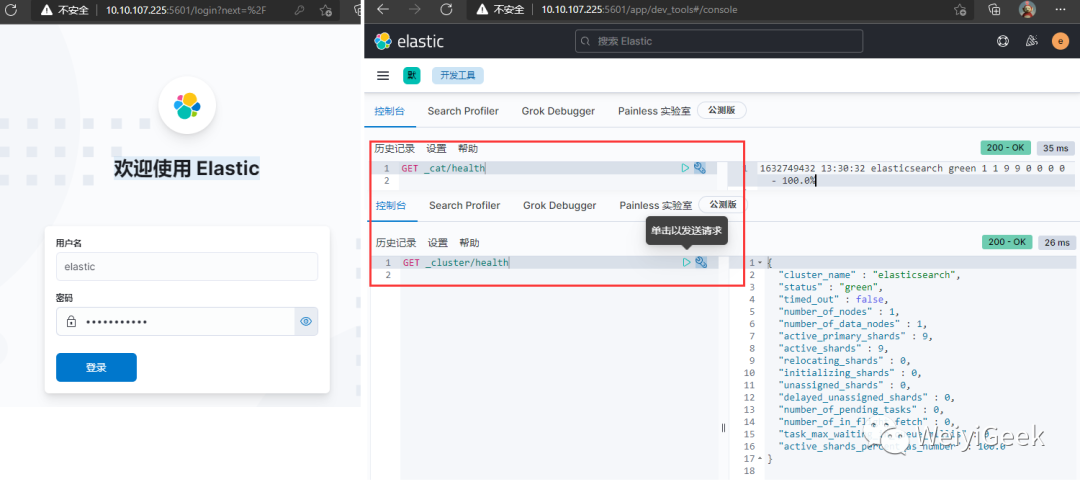Open 设置 above the GET _cluster/health request
The image size is (1080, 487).
pos(437,243)
